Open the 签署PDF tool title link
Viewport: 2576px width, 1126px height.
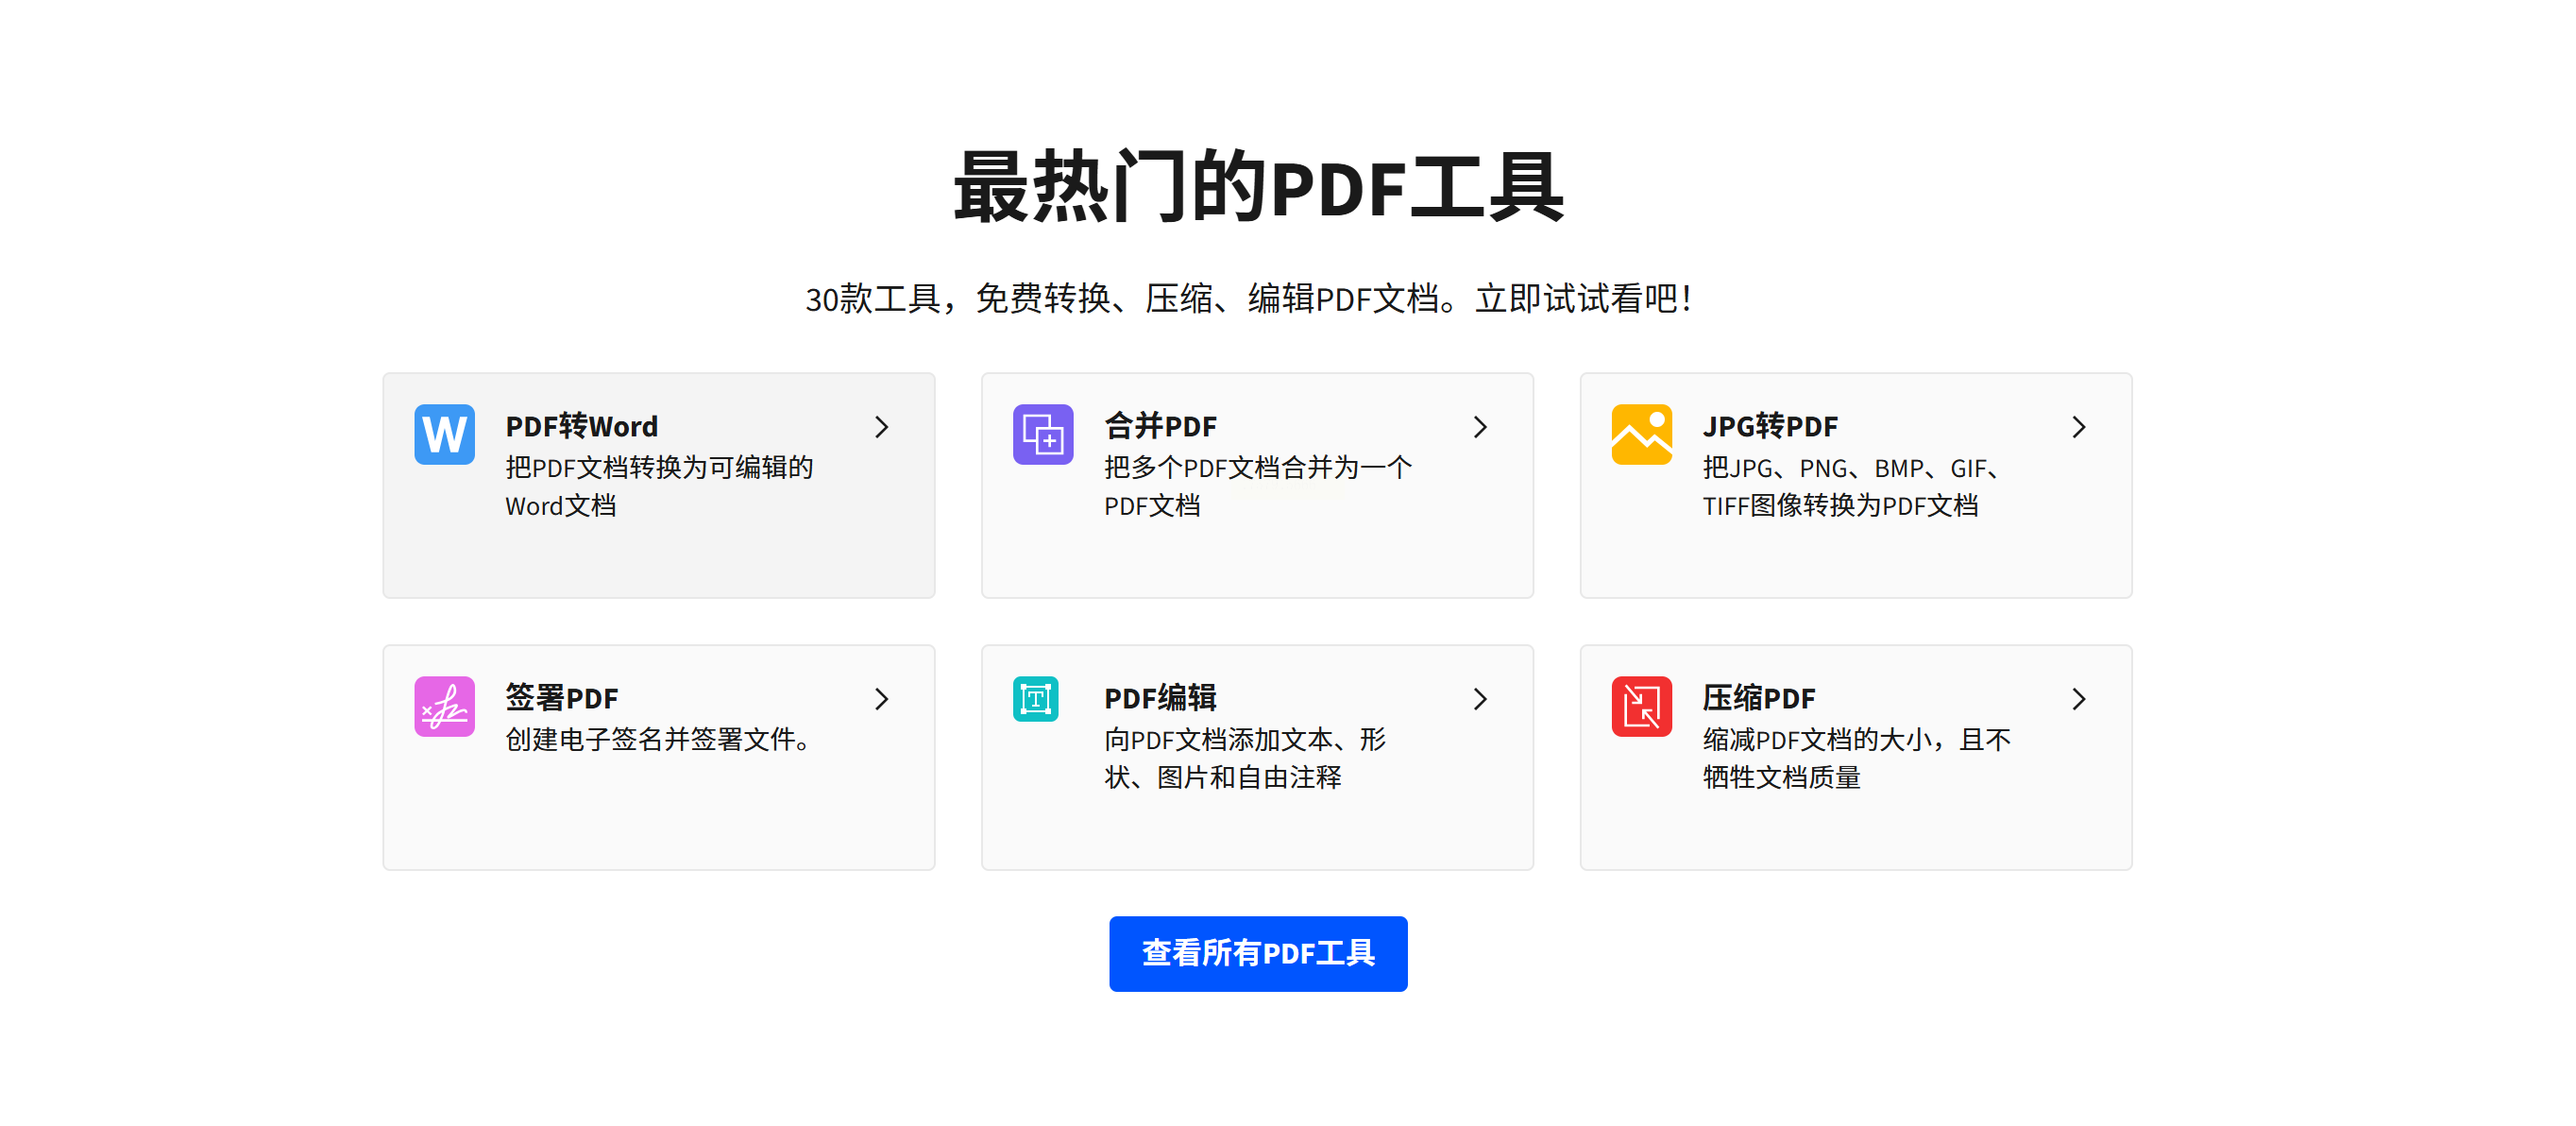point(561,698)
